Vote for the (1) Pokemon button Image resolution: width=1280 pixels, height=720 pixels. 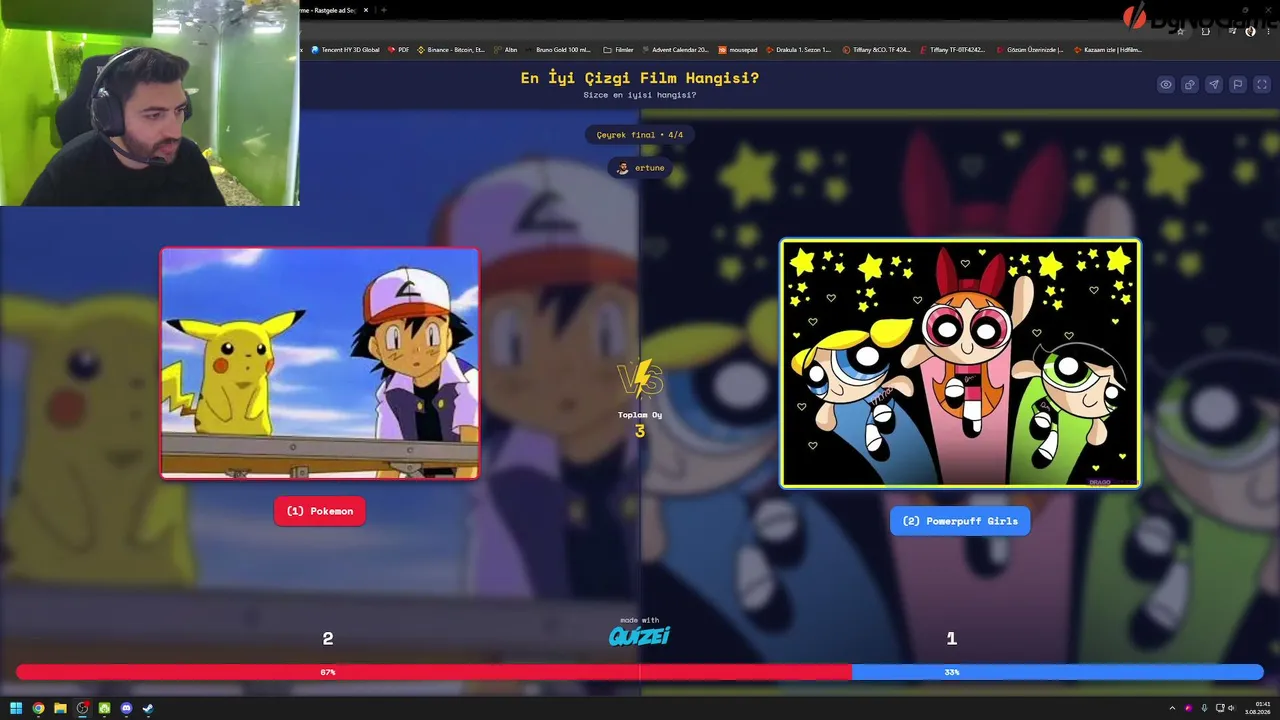320,511
